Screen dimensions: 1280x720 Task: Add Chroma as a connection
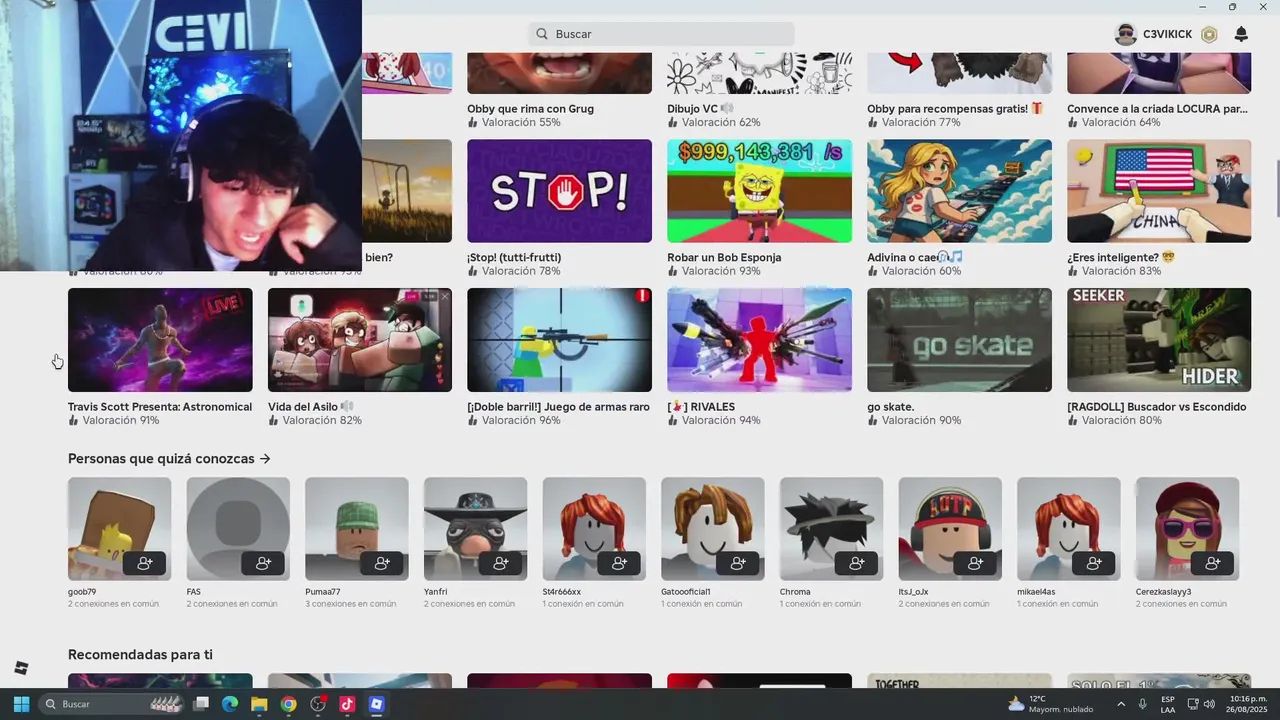point(857,563)
